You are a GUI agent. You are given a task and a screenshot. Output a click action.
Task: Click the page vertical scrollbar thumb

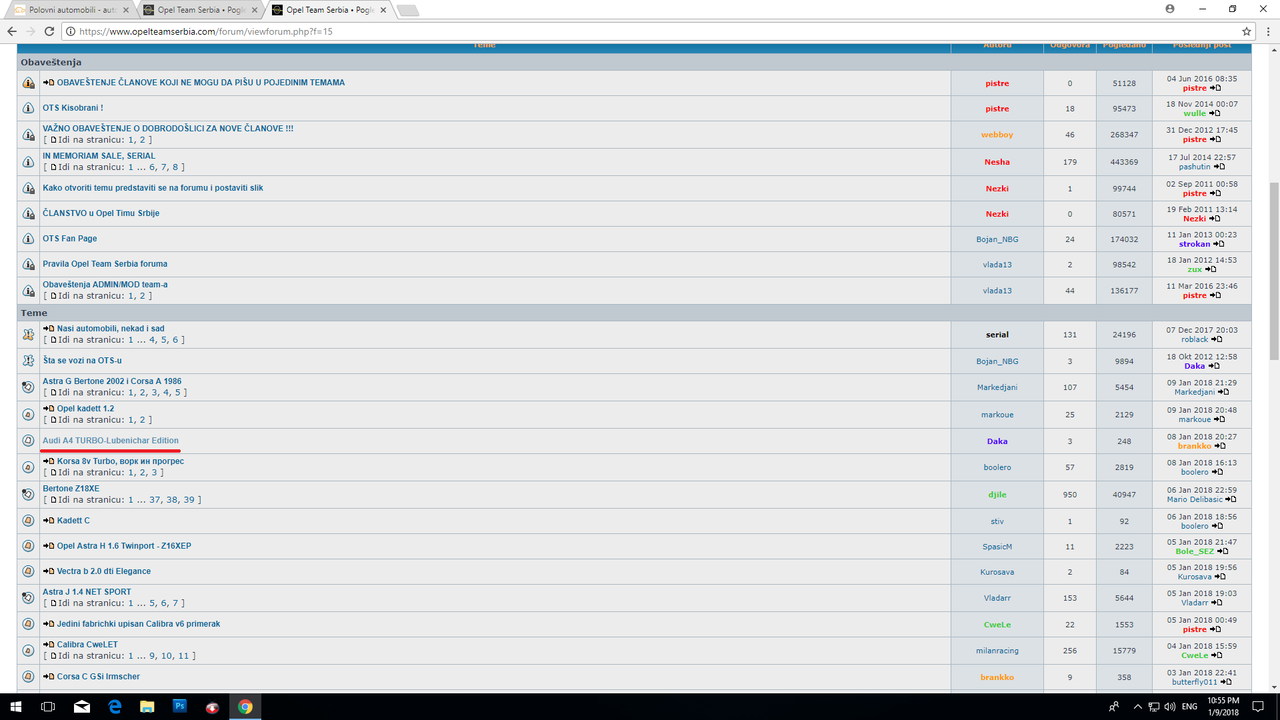[x=1273, y=270]
